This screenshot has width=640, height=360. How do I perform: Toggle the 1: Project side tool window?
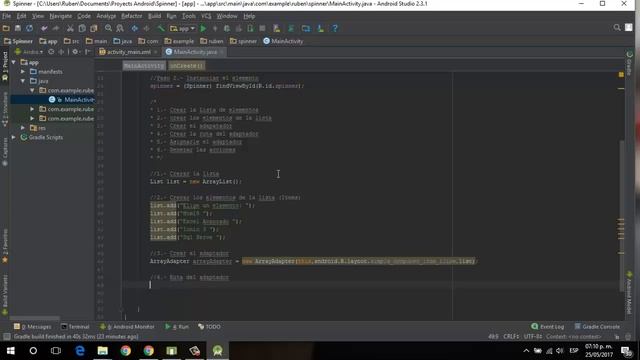5,66
